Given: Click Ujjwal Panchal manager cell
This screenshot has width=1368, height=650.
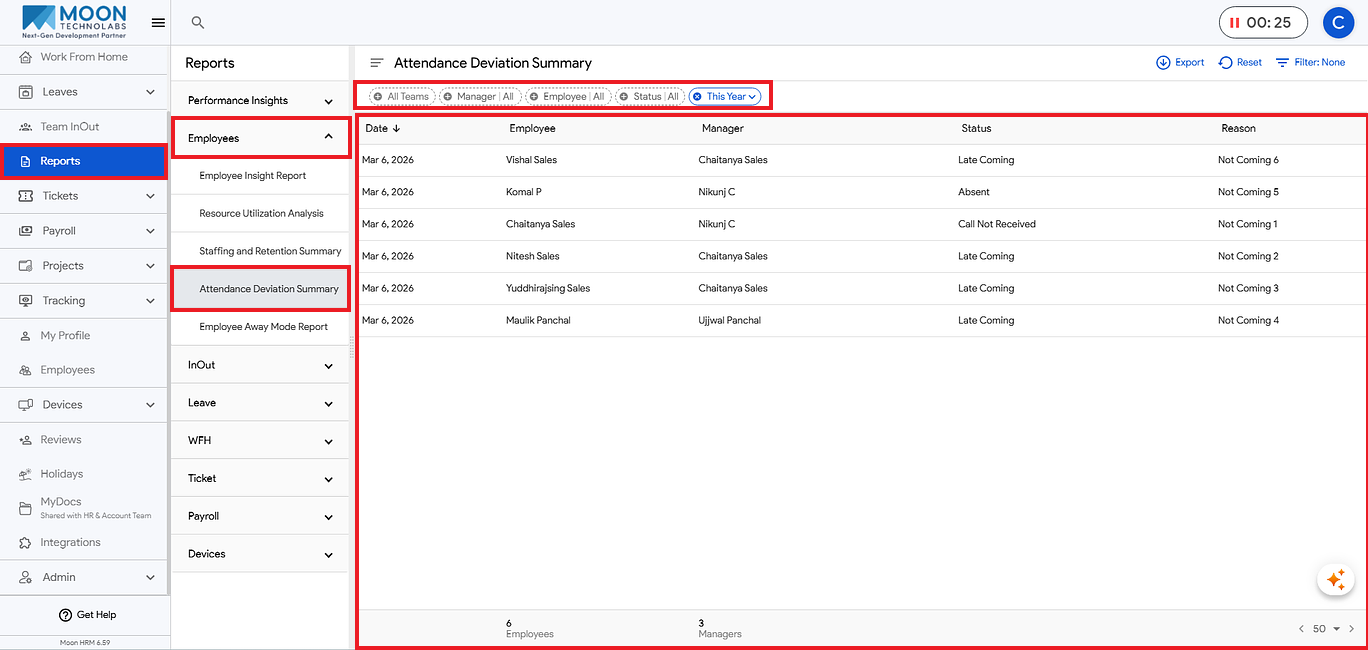Looking at the screenshot, I should pyautogui.click(x=730, y=320).
